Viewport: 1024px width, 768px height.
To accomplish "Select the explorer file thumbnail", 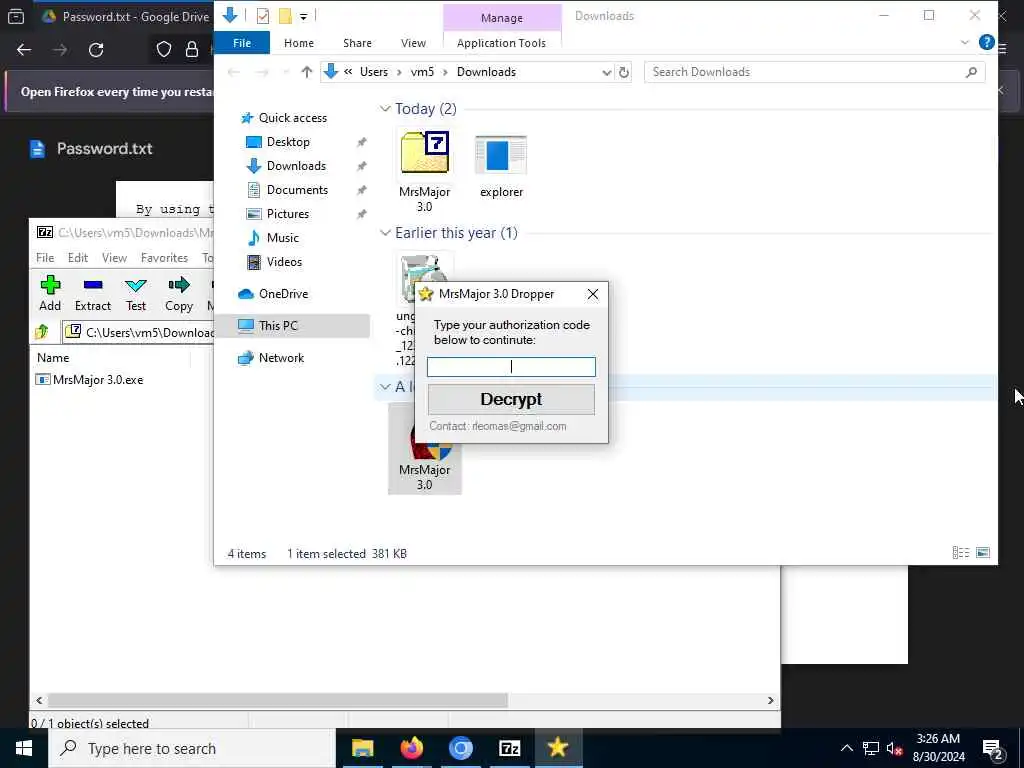I will click(x=501, y=165).
